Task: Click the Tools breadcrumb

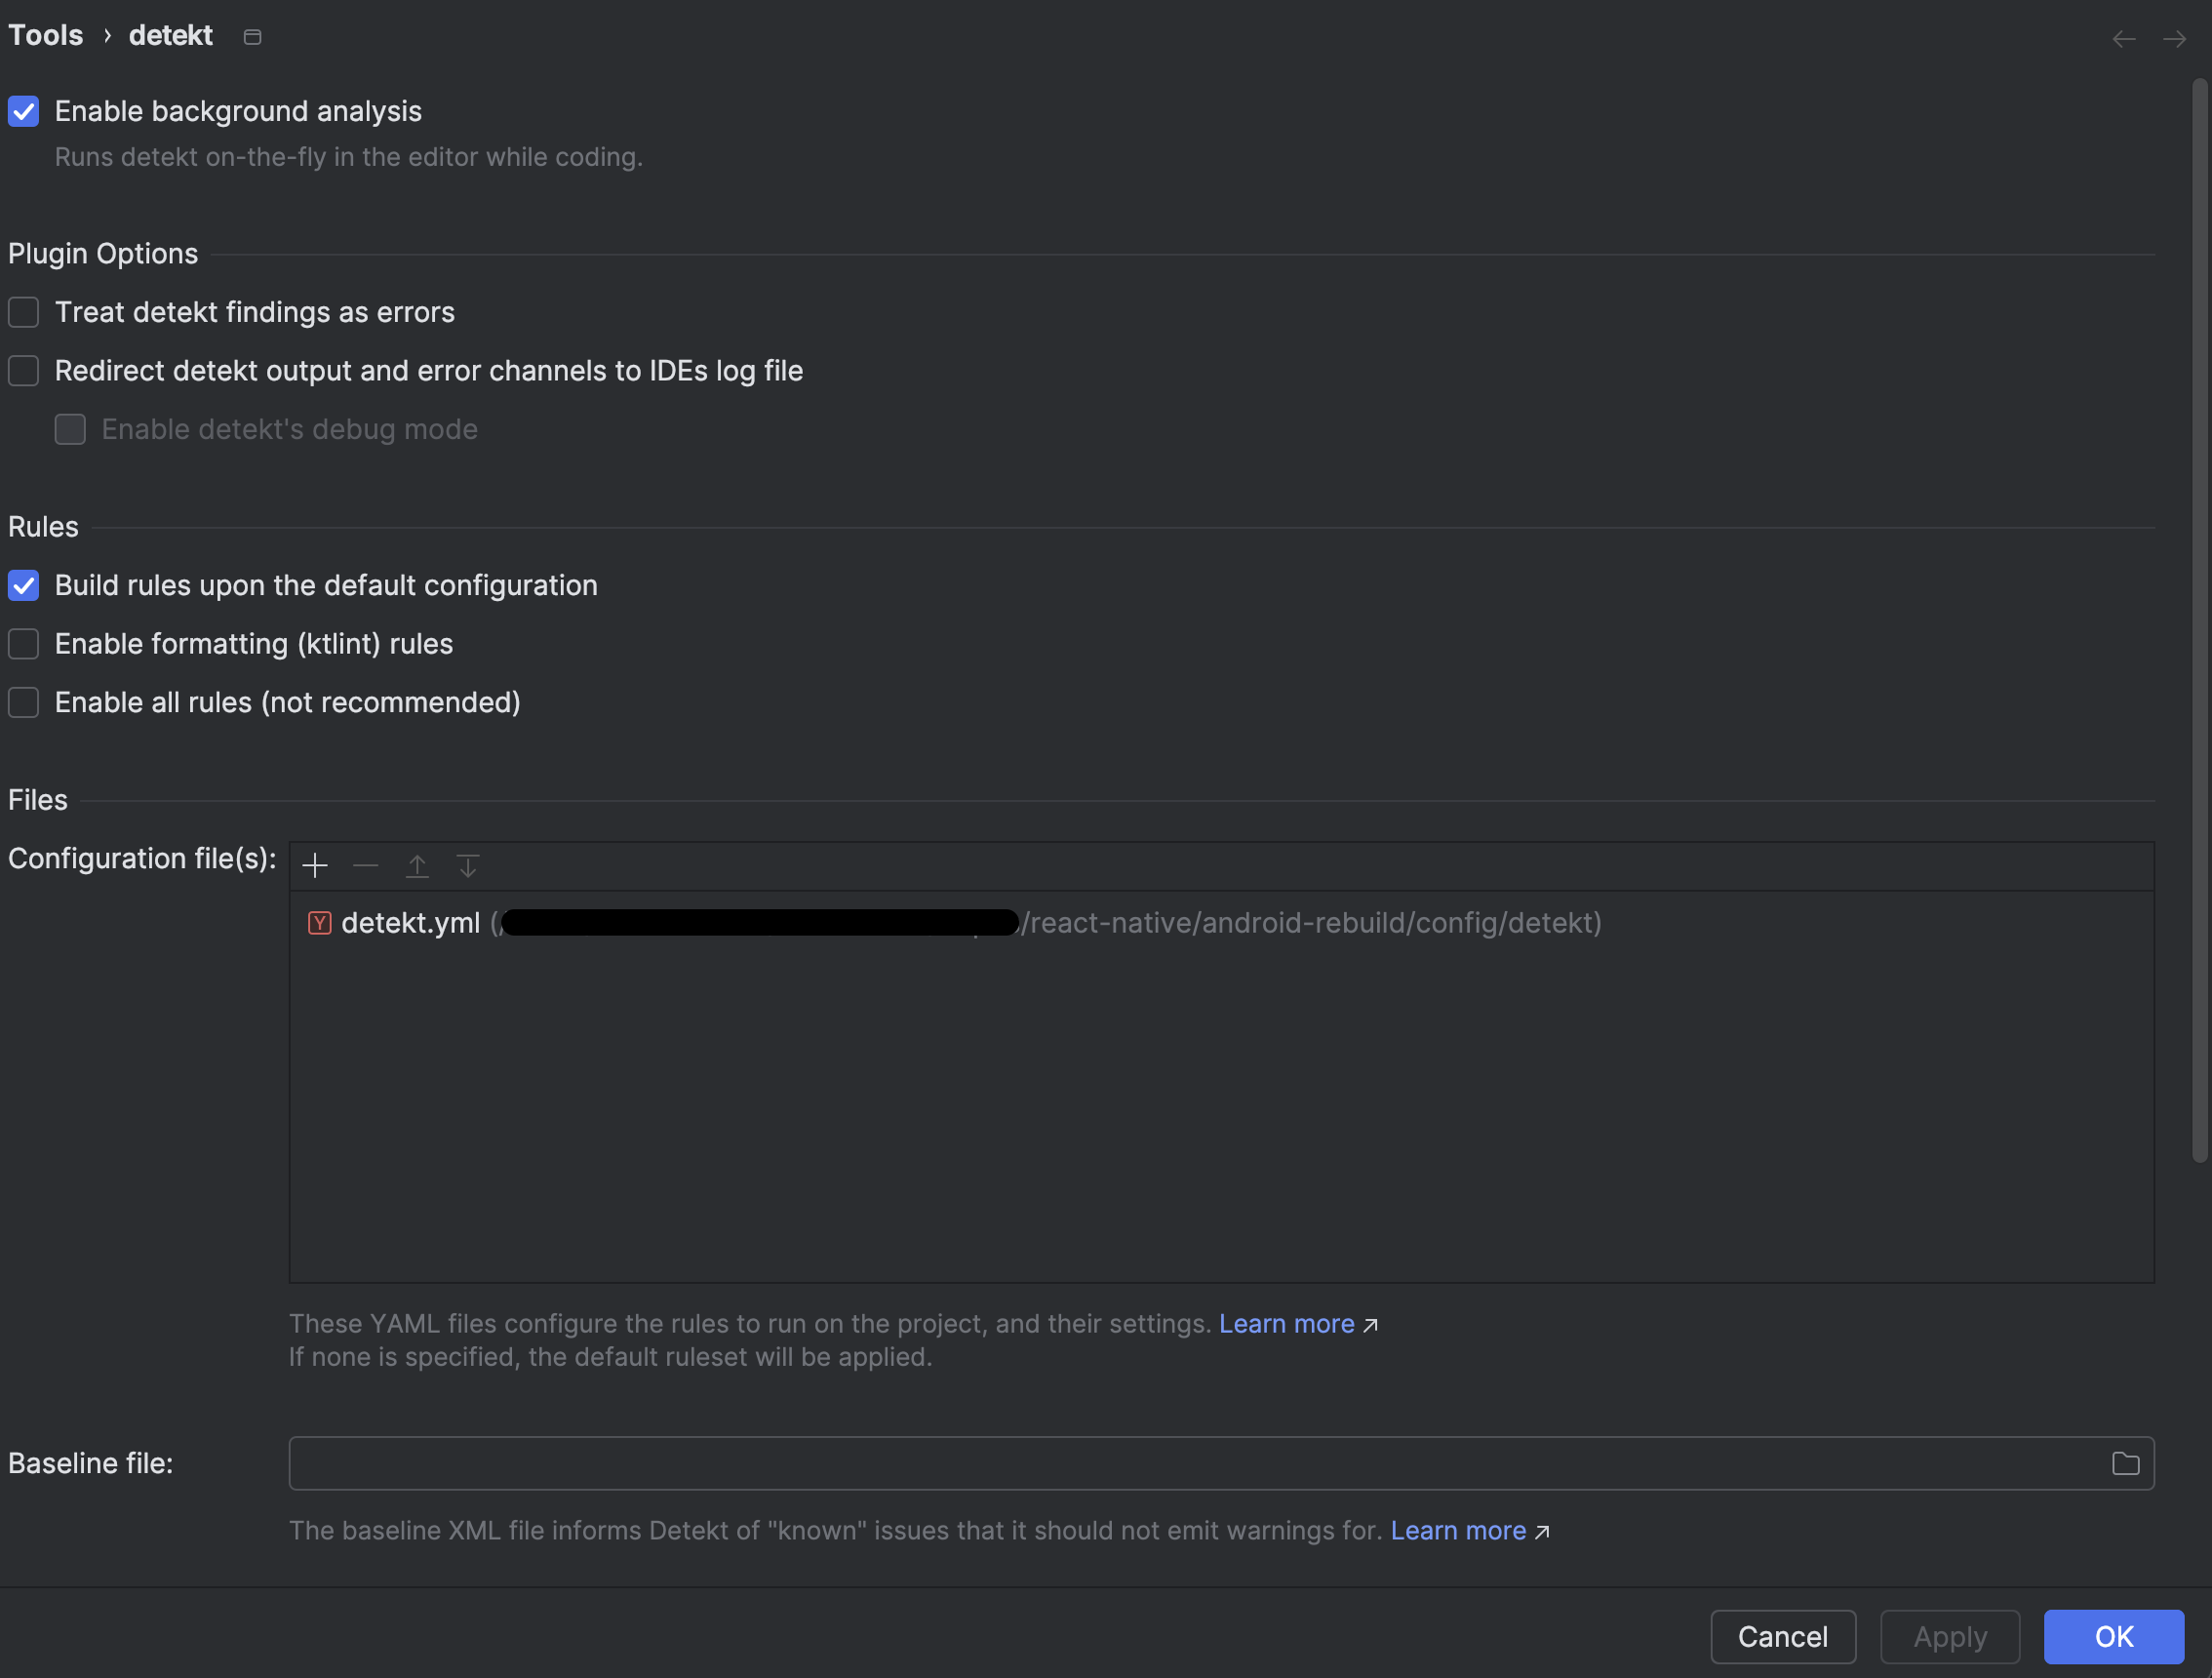Action: pyautogui.click(x=46, y=36)
